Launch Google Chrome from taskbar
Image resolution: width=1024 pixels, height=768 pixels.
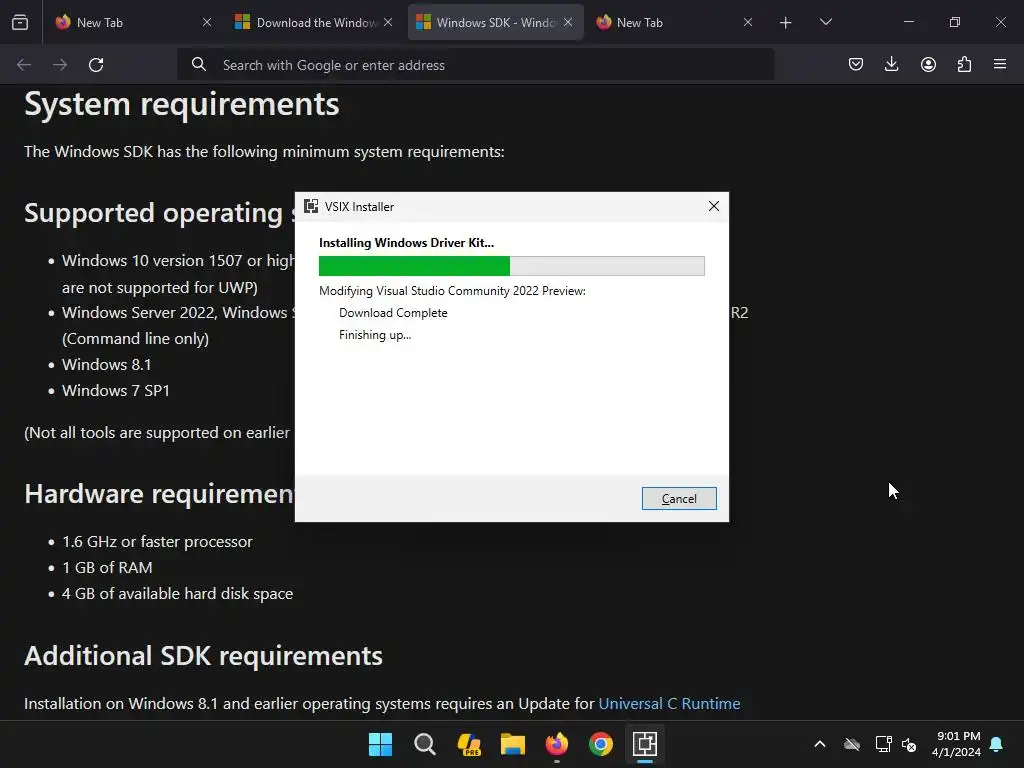[601, 744]
